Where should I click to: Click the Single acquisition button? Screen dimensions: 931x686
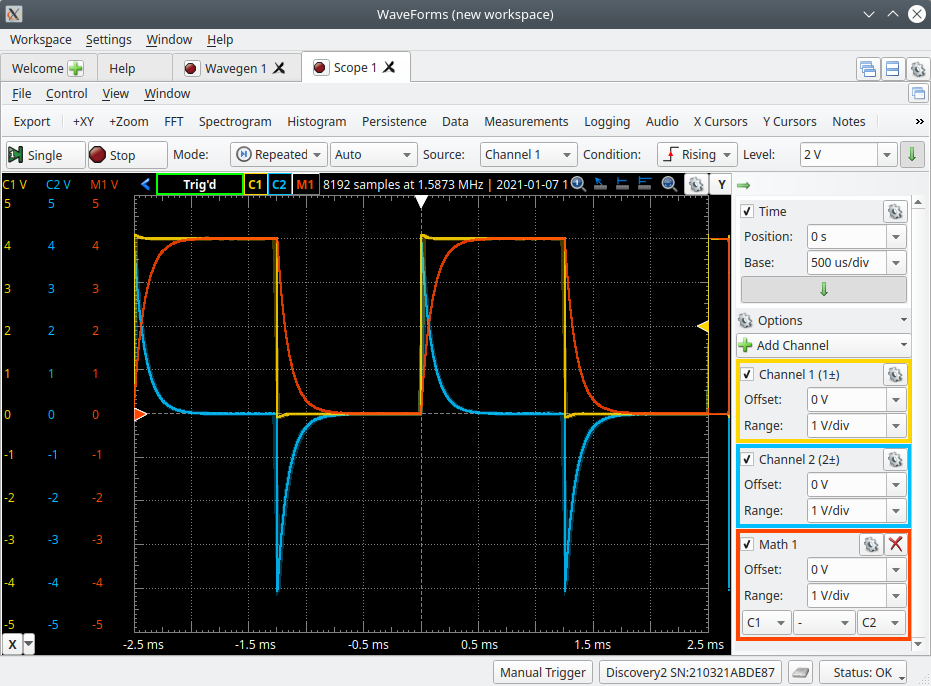point(45,155)
